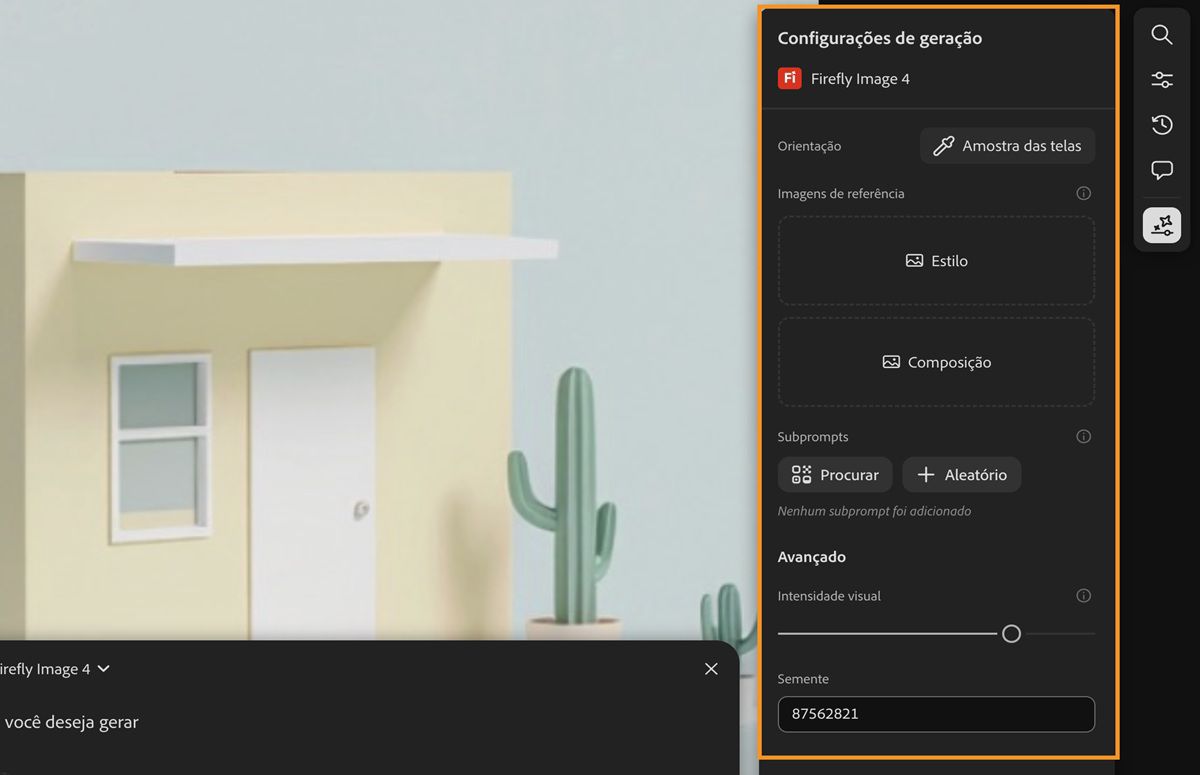The image size is (1200, 775).
Task: View generation history via the clock icon
Action: click(x=1161, y=124)
